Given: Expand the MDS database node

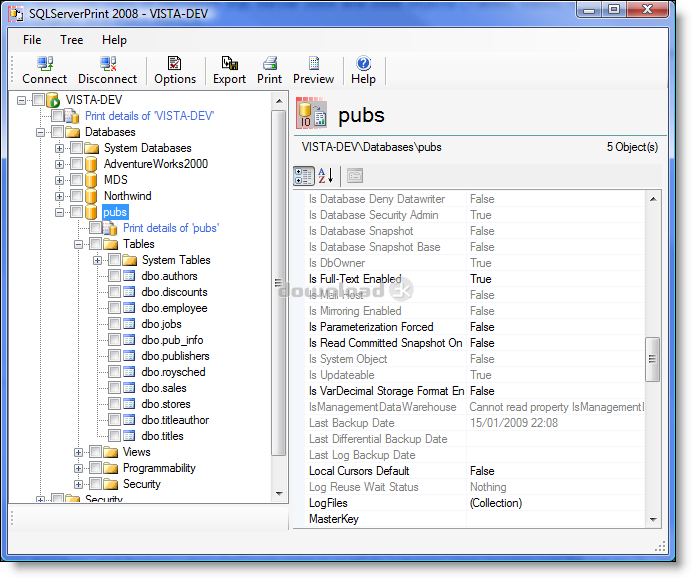Looking at the screenshot, I should coord(59,180).
